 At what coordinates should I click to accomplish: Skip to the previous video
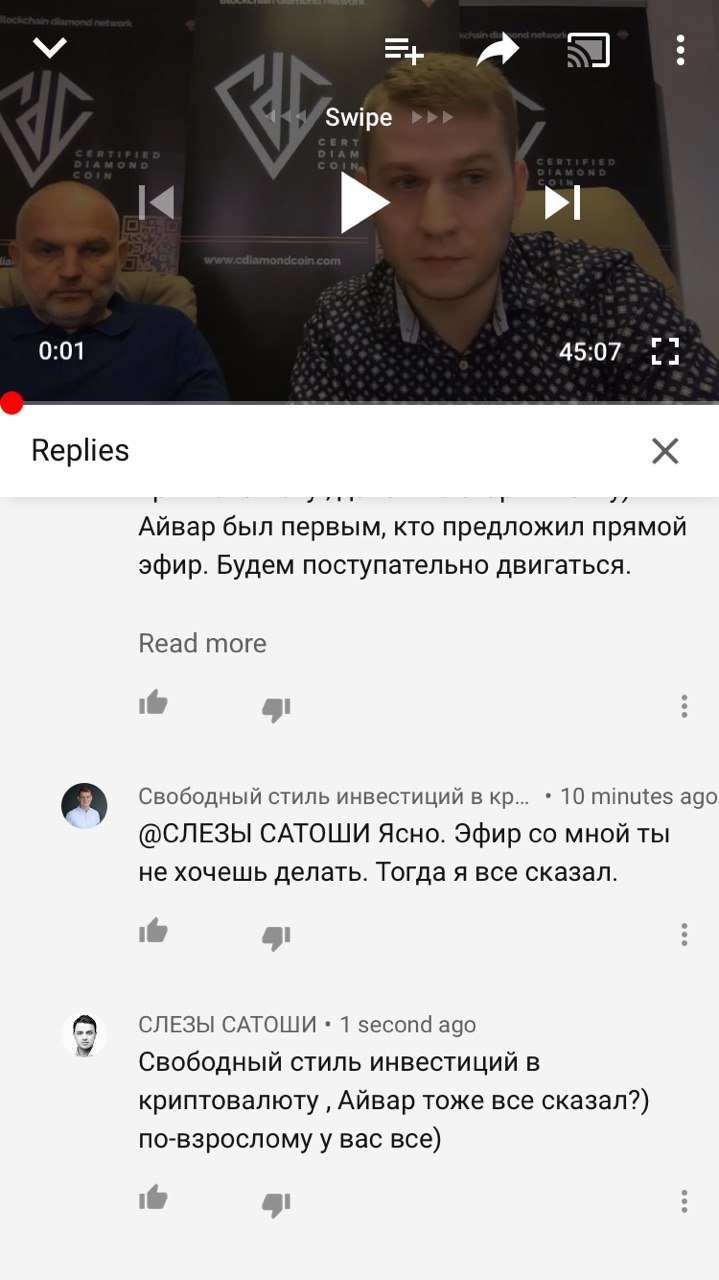(157, 203)
